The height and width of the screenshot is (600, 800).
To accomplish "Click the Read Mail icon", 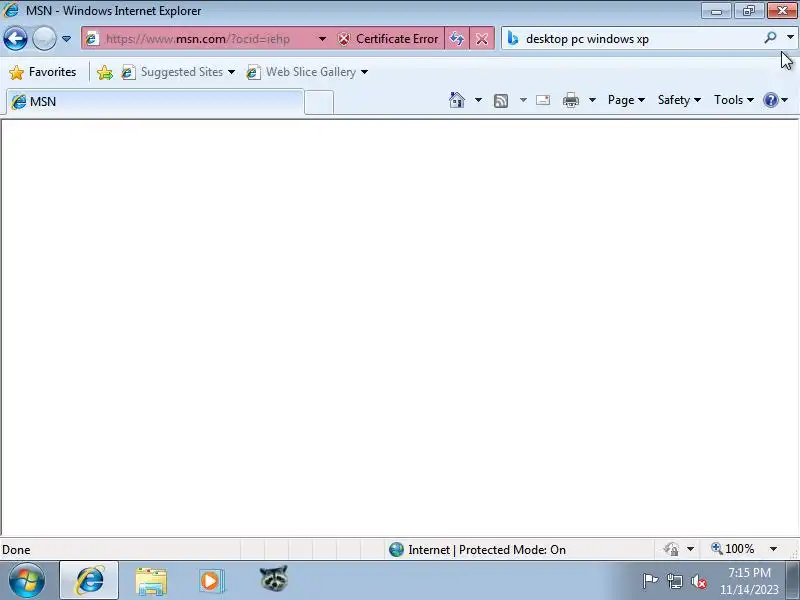I will click(543, 100).
